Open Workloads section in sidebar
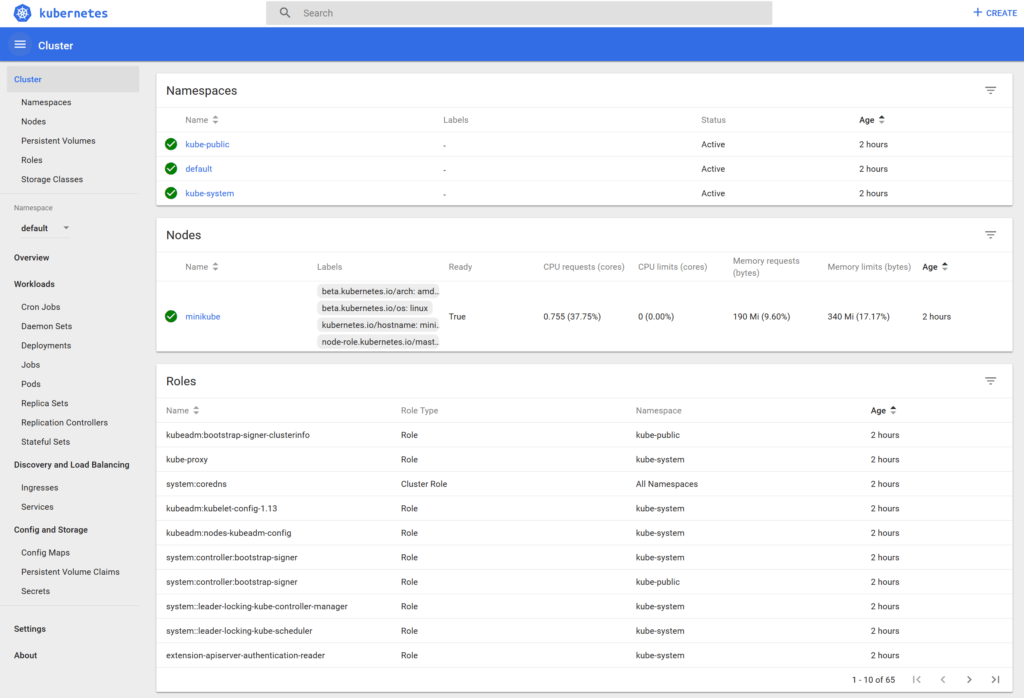This screenshot has width=1024, height=698. coord(34,284)
